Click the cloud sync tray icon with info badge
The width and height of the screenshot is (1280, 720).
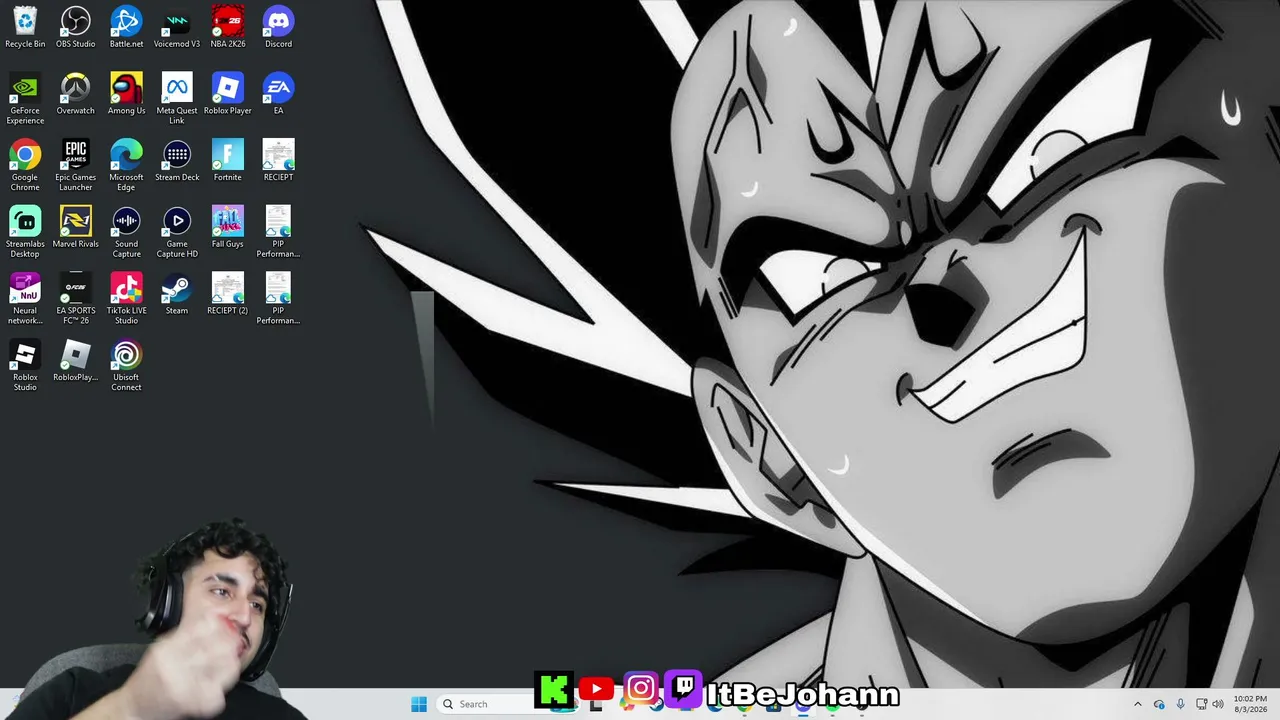click(1159, 704)
